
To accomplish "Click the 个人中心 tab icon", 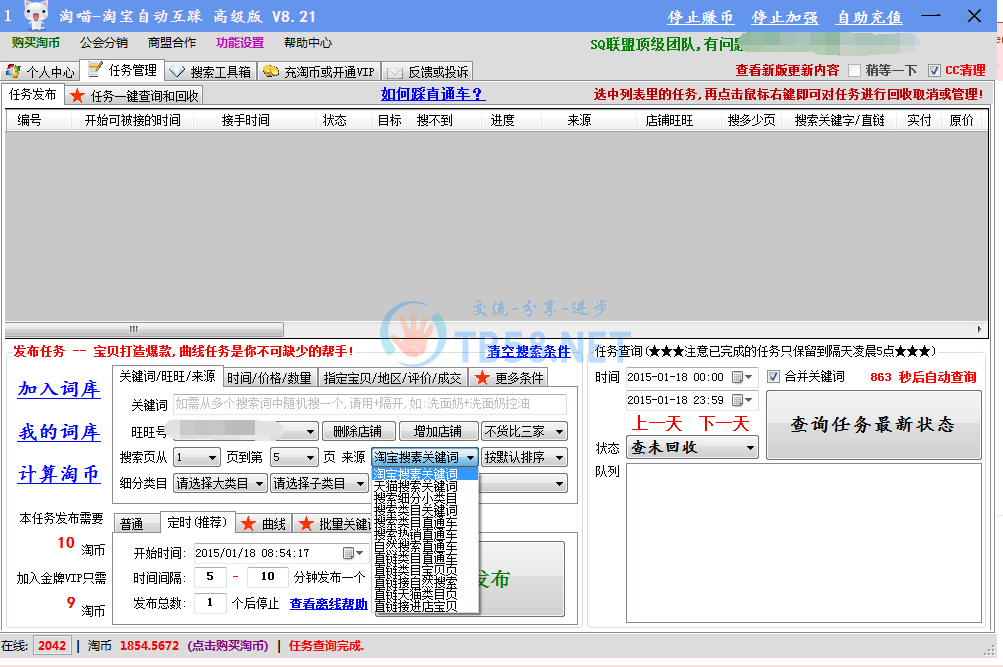I will (13, 71).
